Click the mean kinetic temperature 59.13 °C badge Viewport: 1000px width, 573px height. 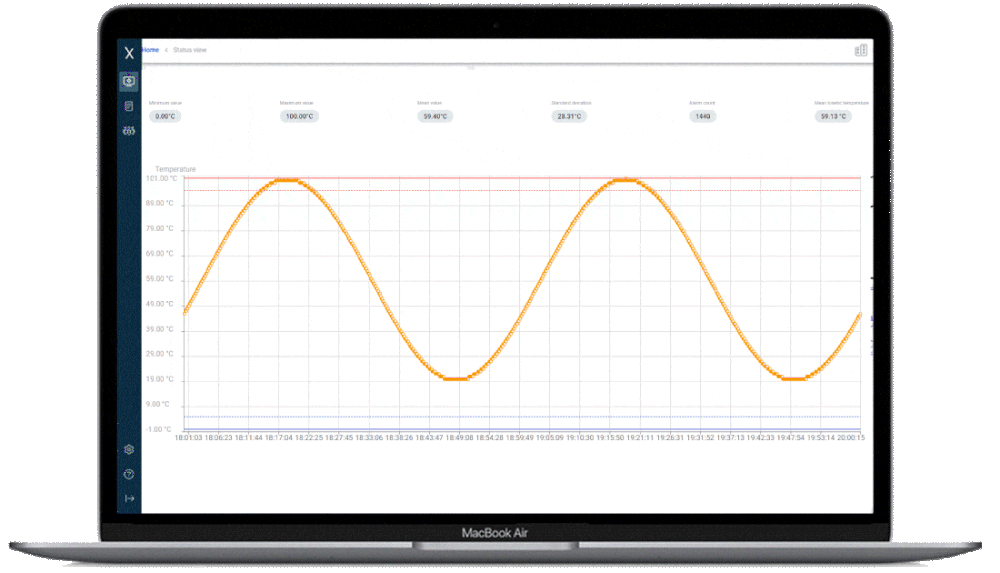[833, 116]
